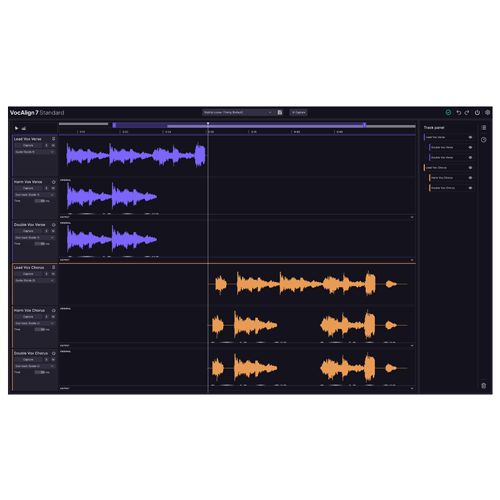Toggle Lead Vox Chorus visibility in Track panel
Viewport: 500px width, 500px height.
click(470, 168)
